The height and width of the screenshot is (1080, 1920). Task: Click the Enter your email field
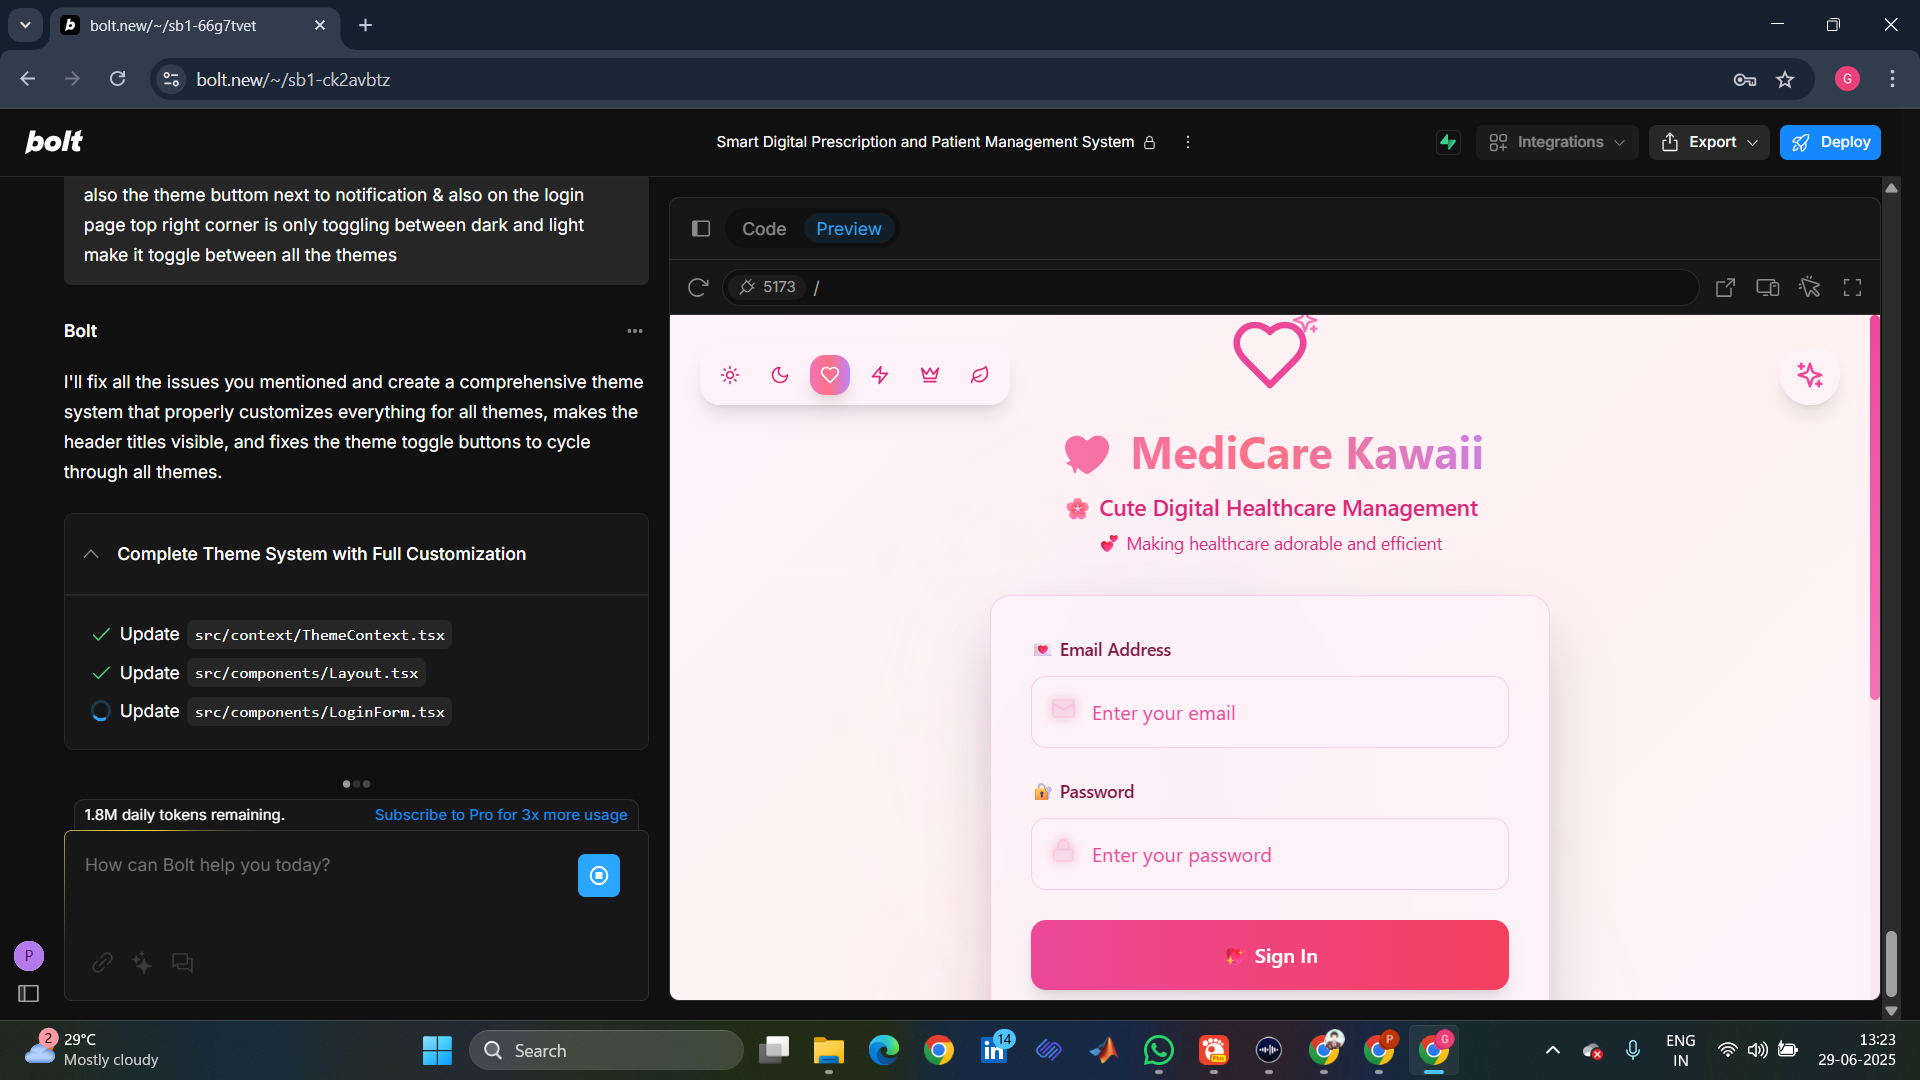click(x=1270, y=713)
